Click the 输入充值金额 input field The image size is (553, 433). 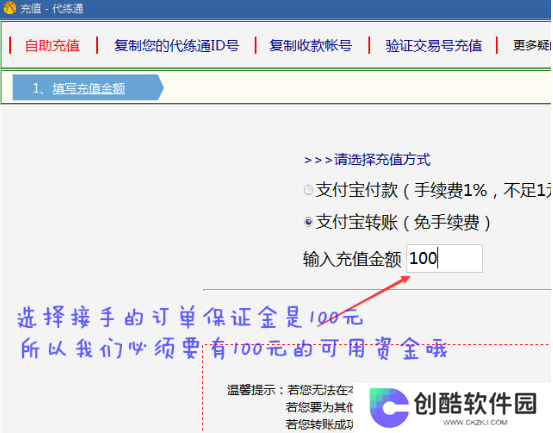pyautogui.click(x=444, y=258)
